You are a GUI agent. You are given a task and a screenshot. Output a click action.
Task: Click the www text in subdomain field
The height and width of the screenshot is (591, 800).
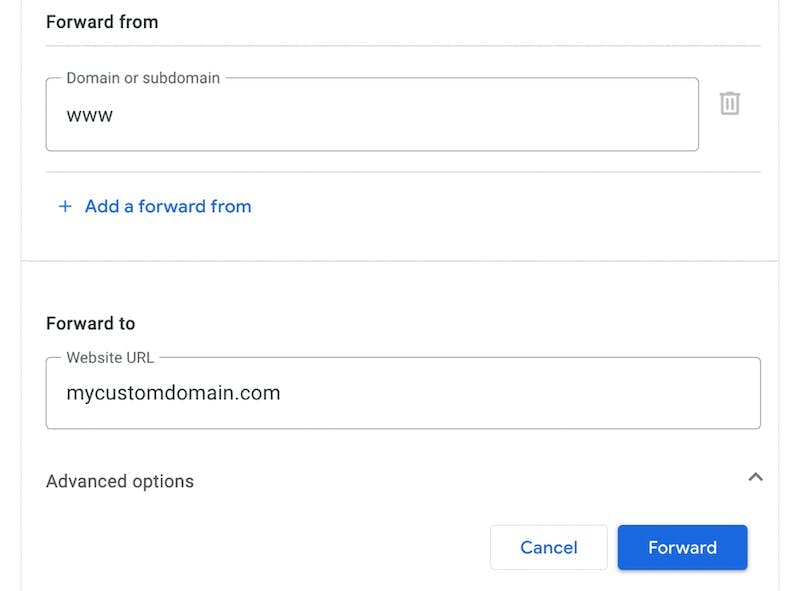click(90, 115)
